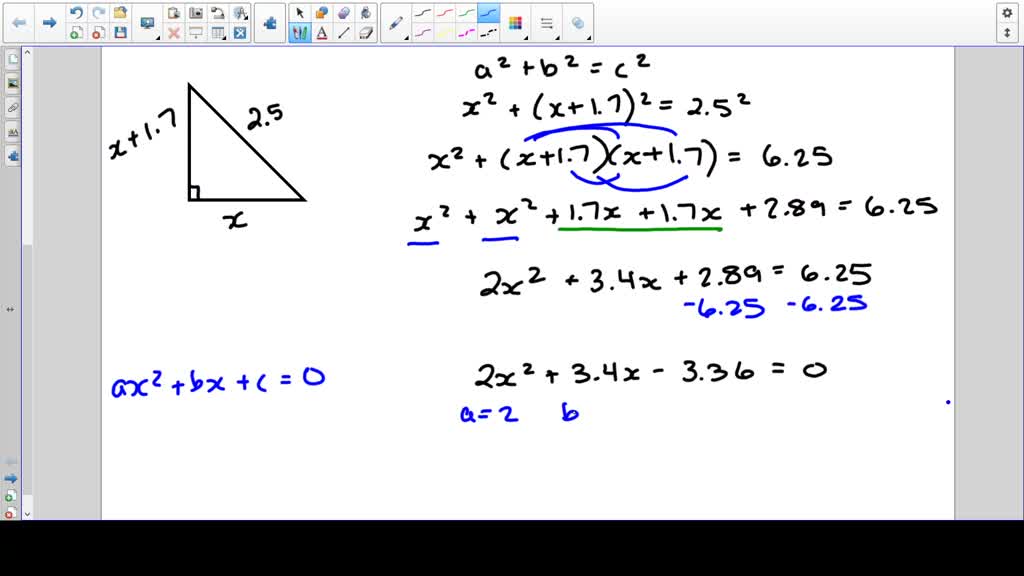Choose the Eraser tool

pyautogui.click(x=366, y=33)
